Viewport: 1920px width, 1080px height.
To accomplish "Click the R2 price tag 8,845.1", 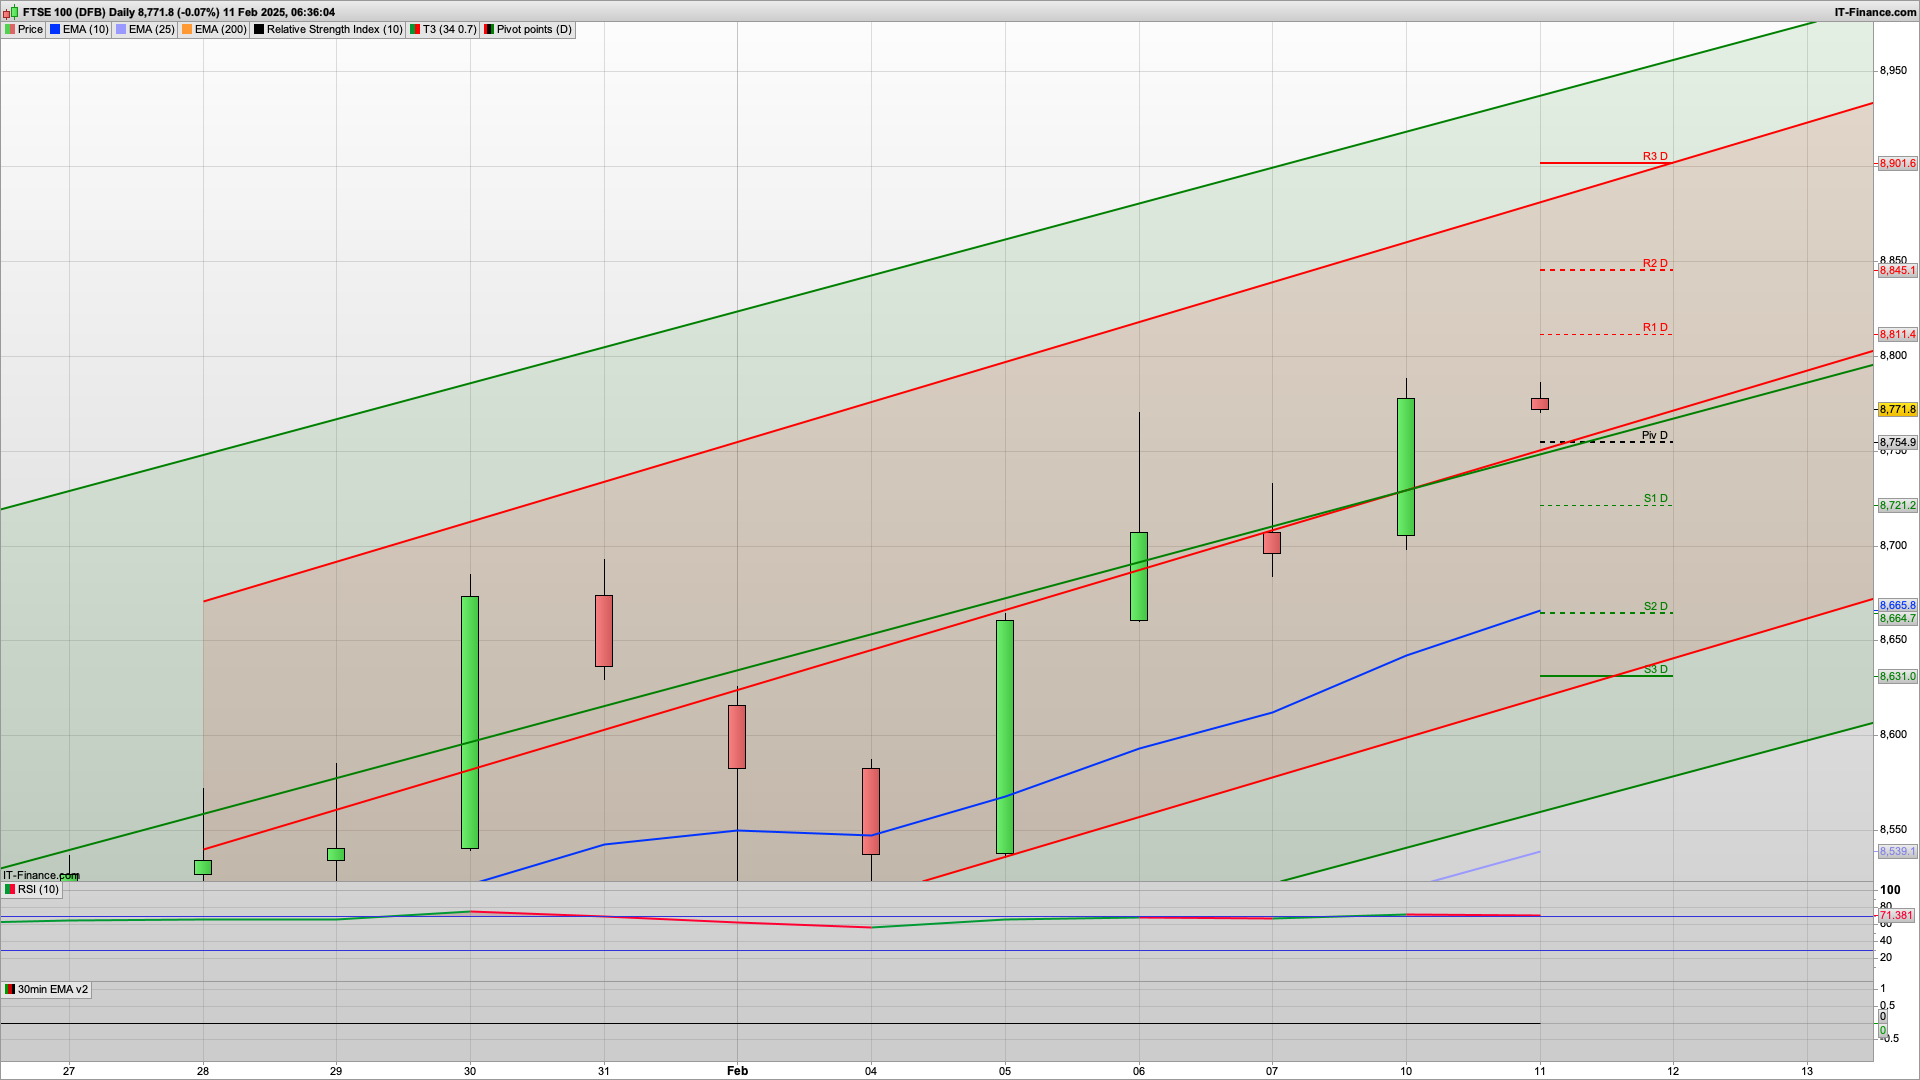I will click(x=1897, y=270).
